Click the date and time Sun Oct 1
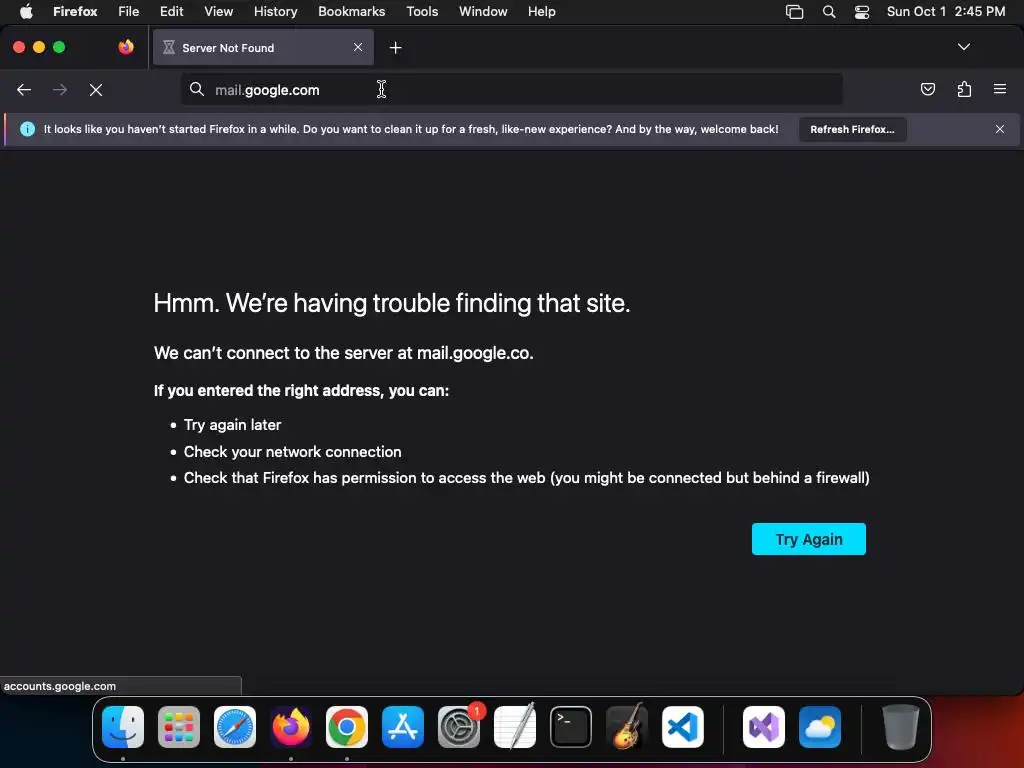 click(x=946, y=11)
